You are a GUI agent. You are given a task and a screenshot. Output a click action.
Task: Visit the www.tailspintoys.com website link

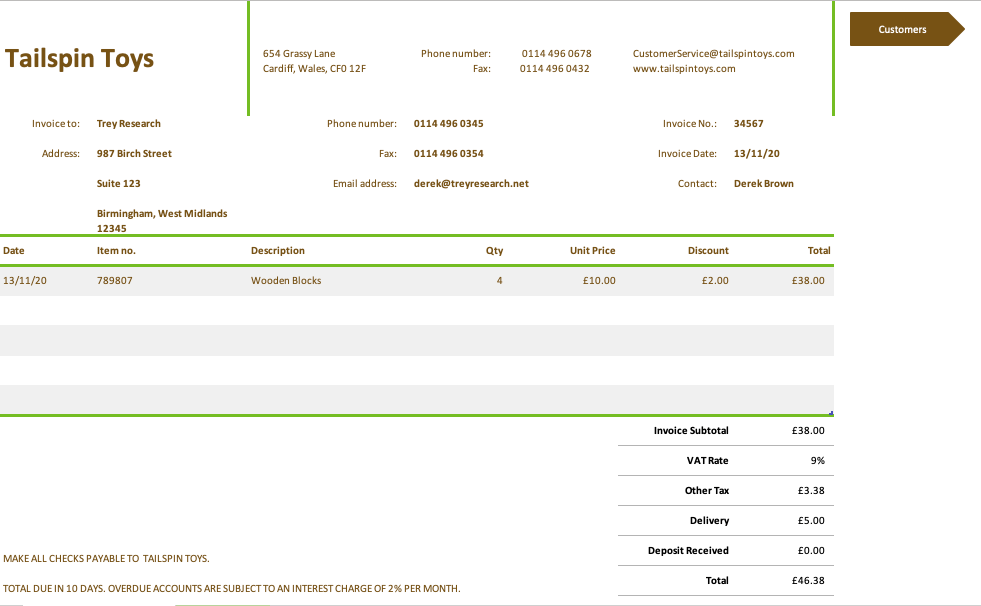(x=684, y=69)
